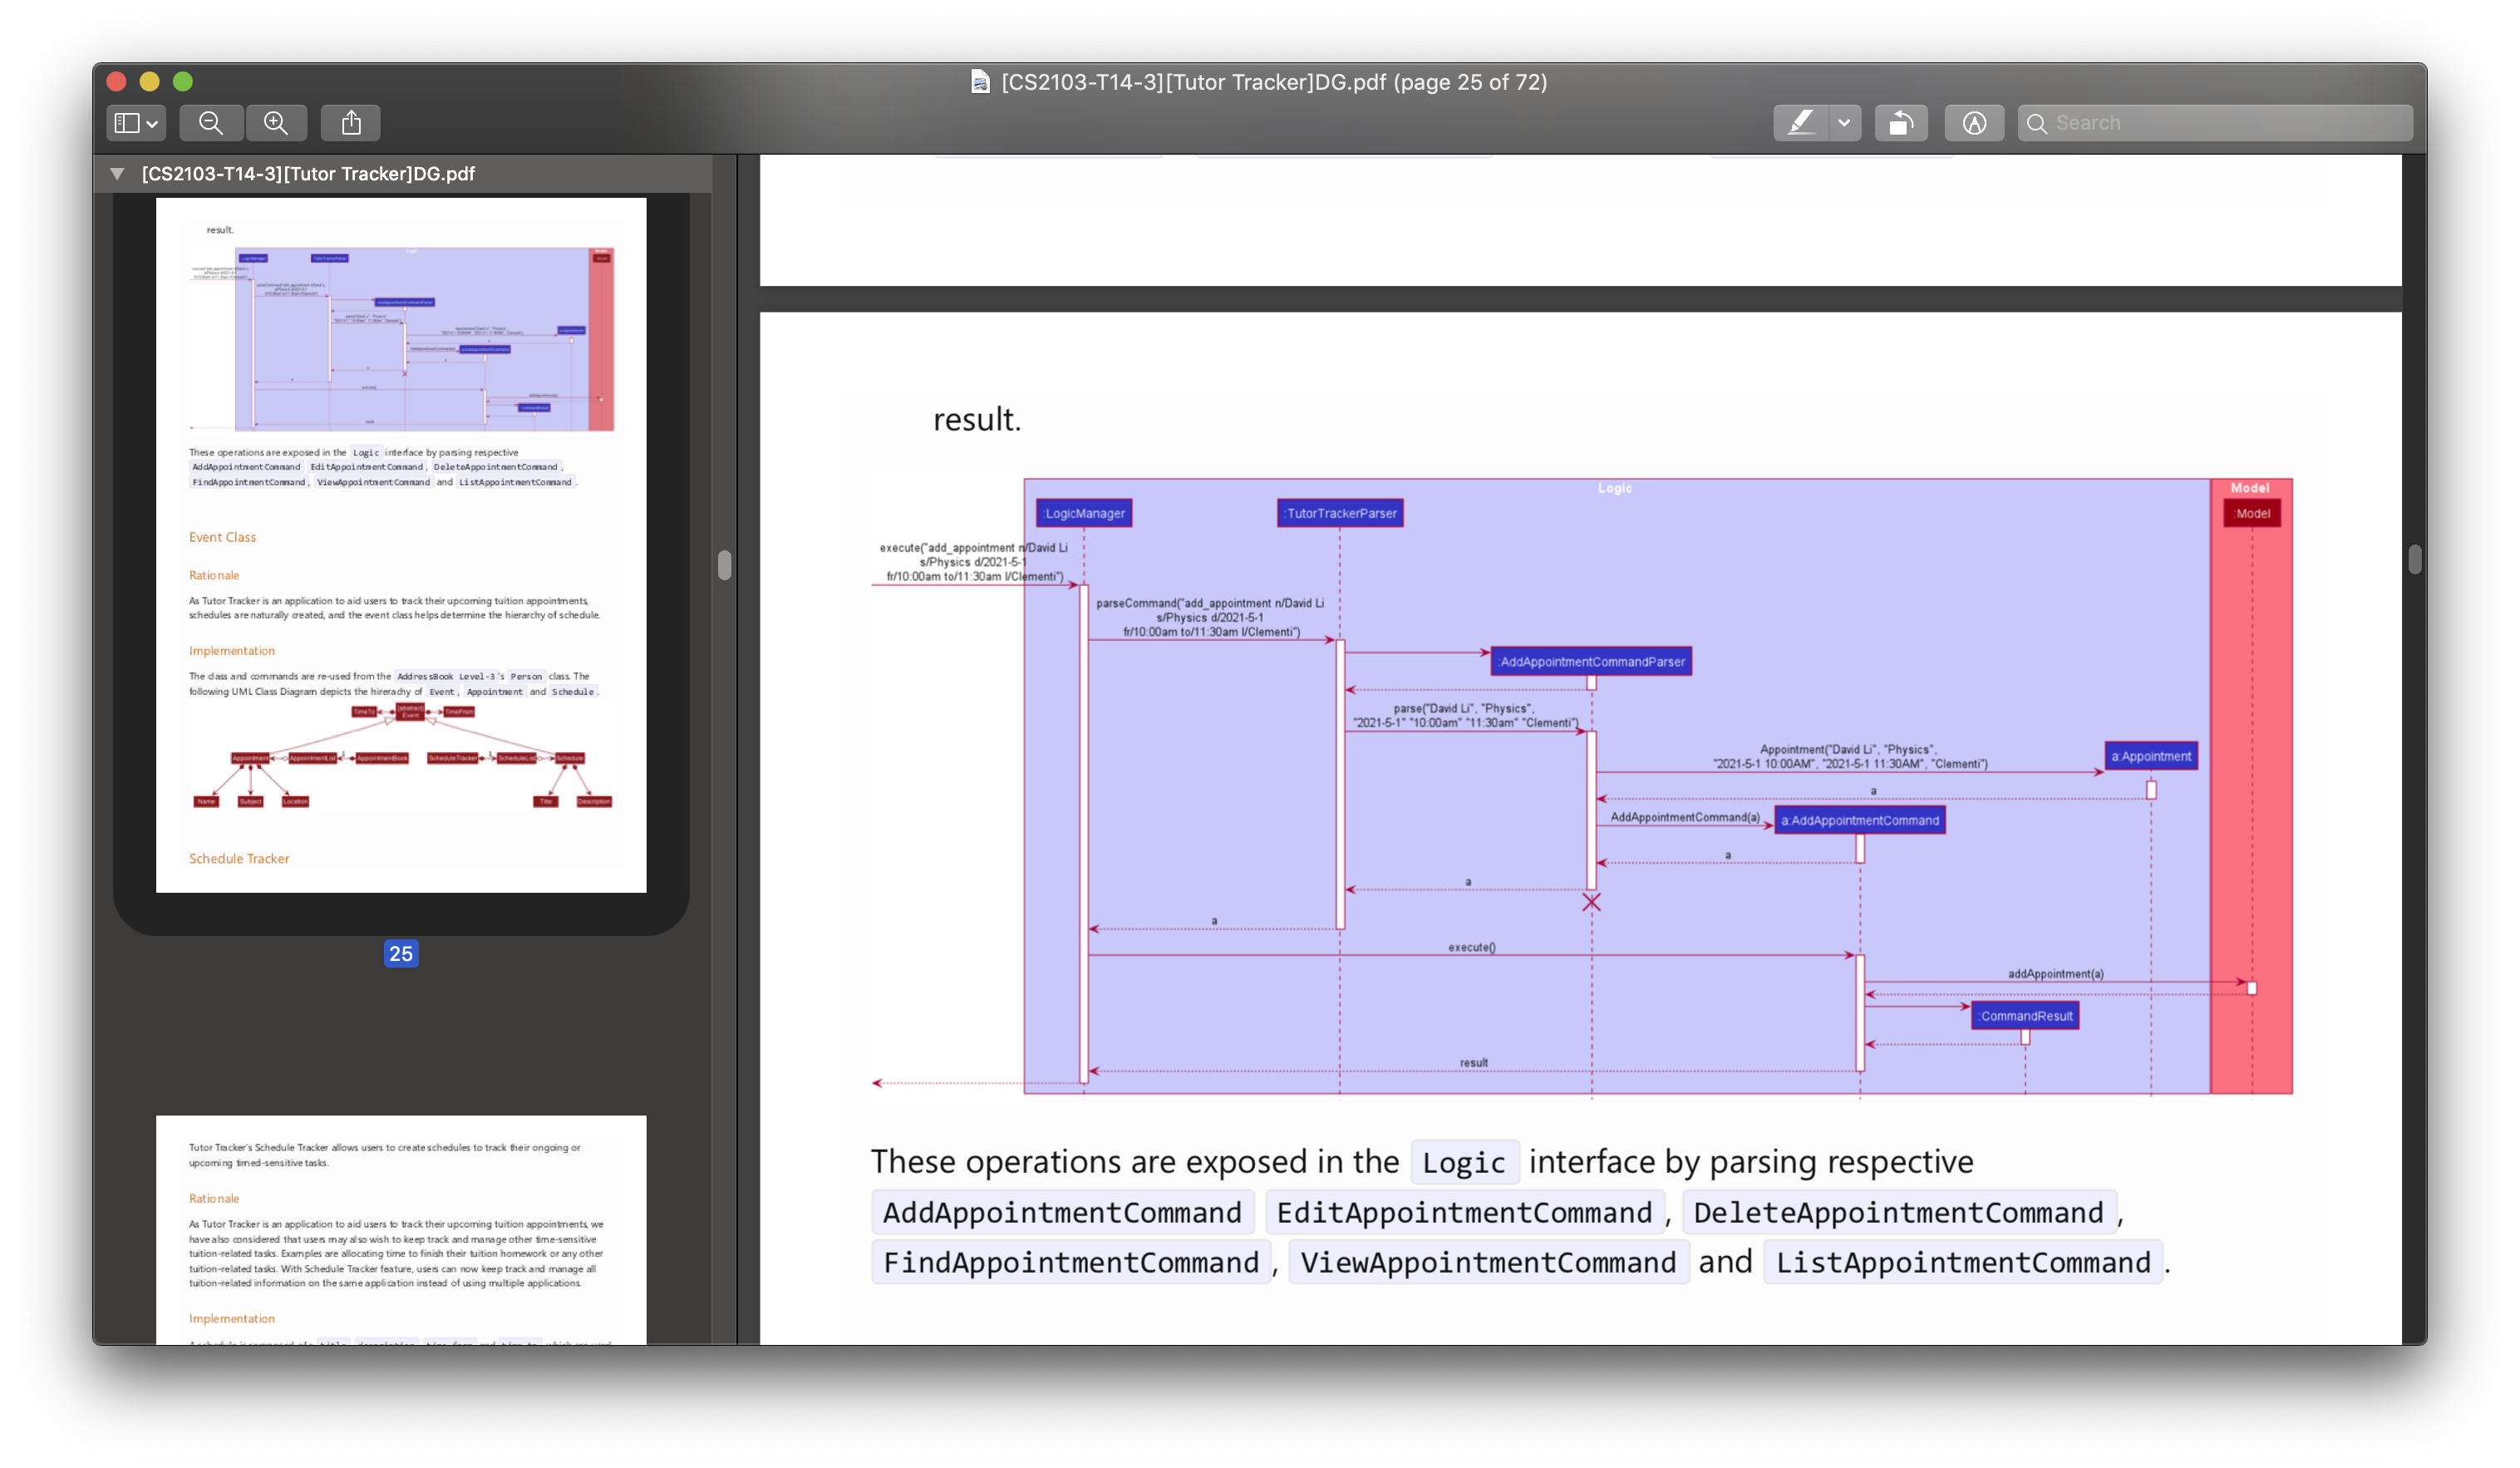Rotate the page with the Rotate button
The width and height of the screenshot is (2520, 1468).
tap(1900, 123)
